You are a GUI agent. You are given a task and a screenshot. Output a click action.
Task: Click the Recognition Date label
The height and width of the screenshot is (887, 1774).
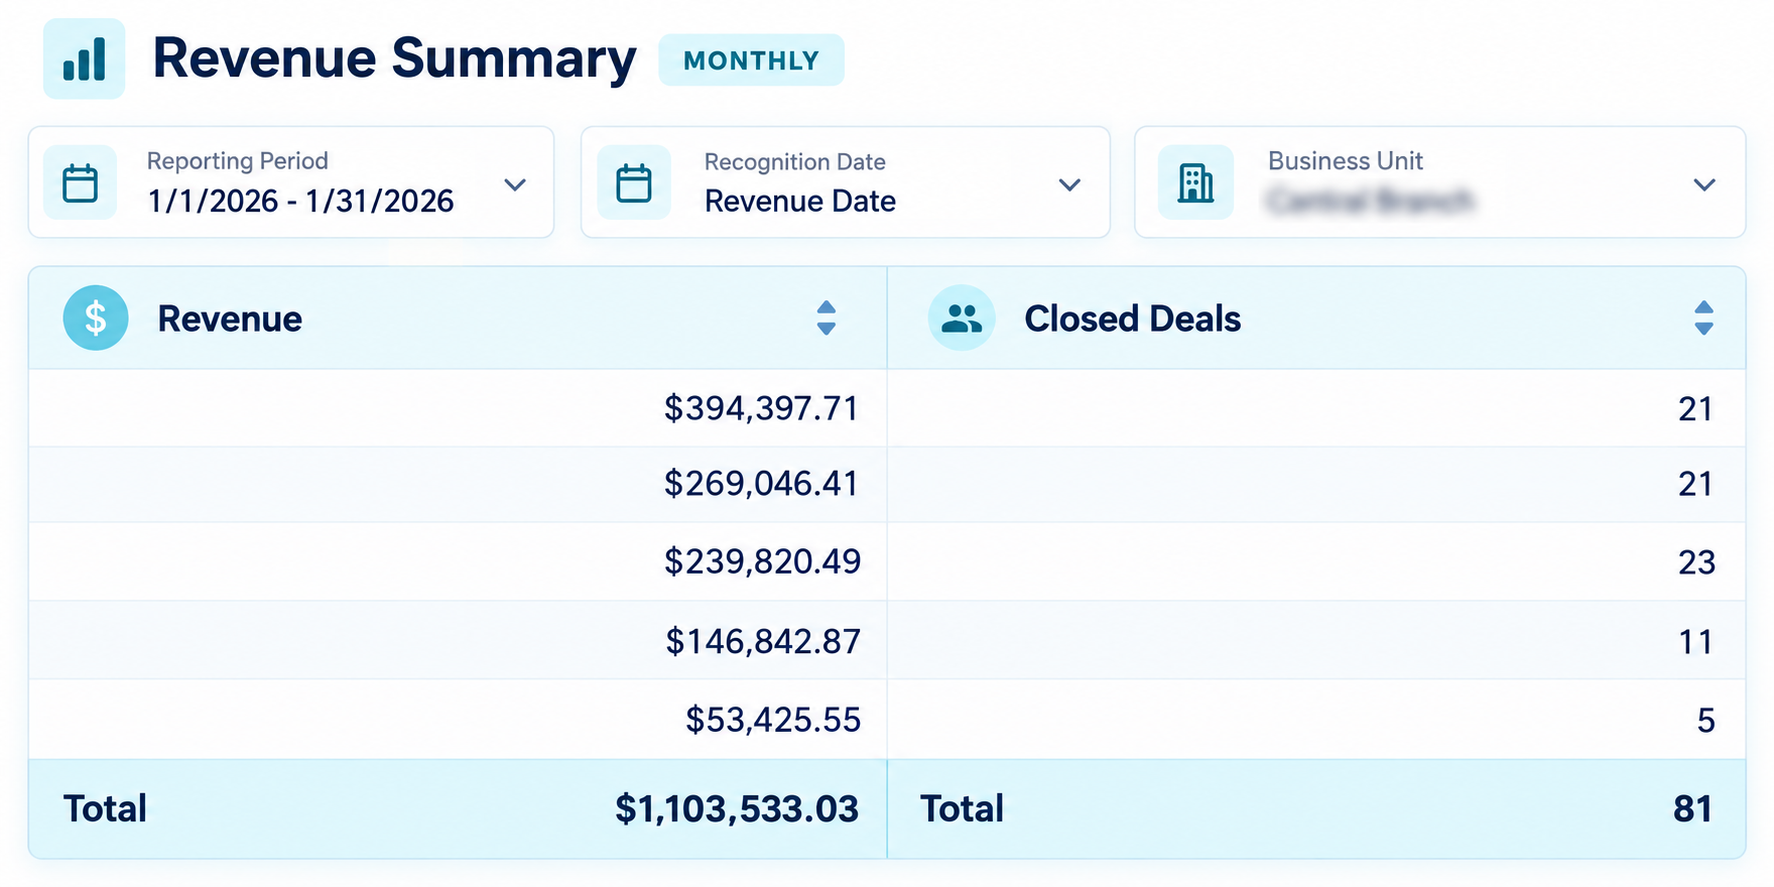tap(795, 162)
